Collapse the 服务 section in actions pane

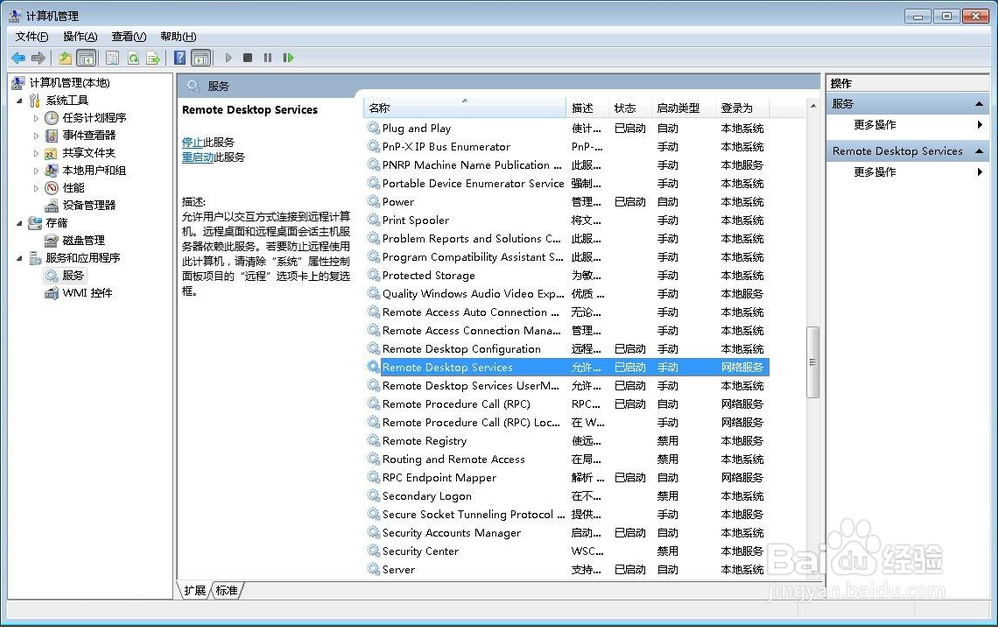[x=979, y=104]
